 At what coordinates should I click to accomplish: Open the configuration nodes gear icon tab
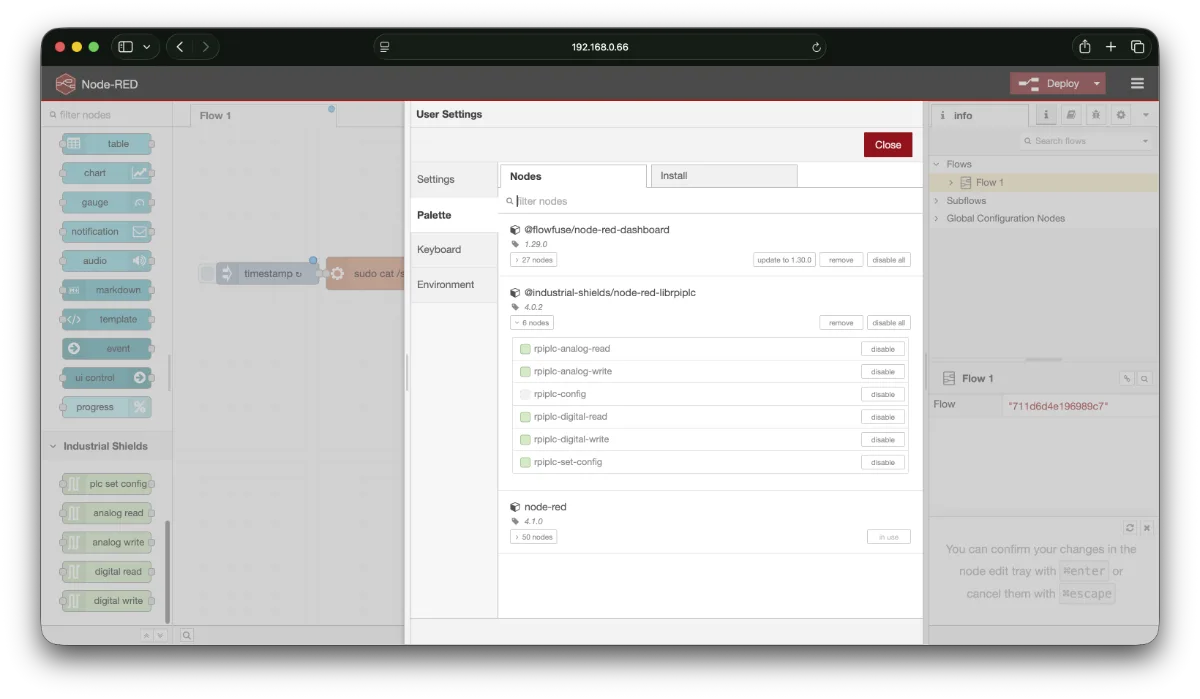(x=1121, y=115)
